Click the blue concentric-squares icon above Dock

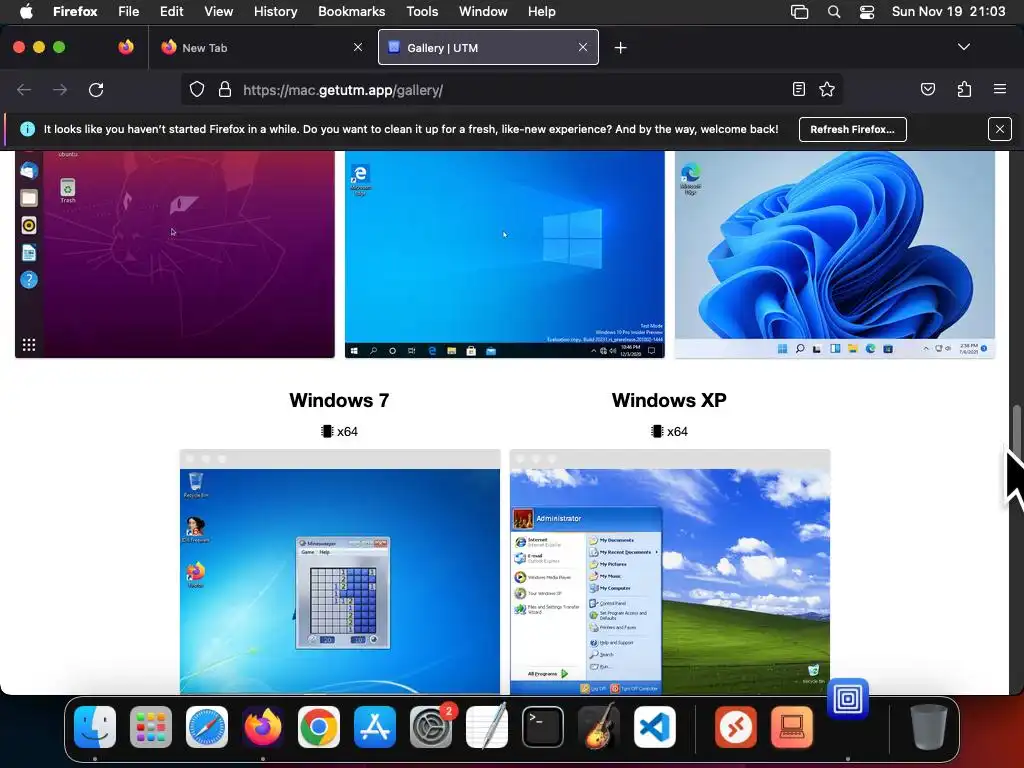[x=848, y=699]
